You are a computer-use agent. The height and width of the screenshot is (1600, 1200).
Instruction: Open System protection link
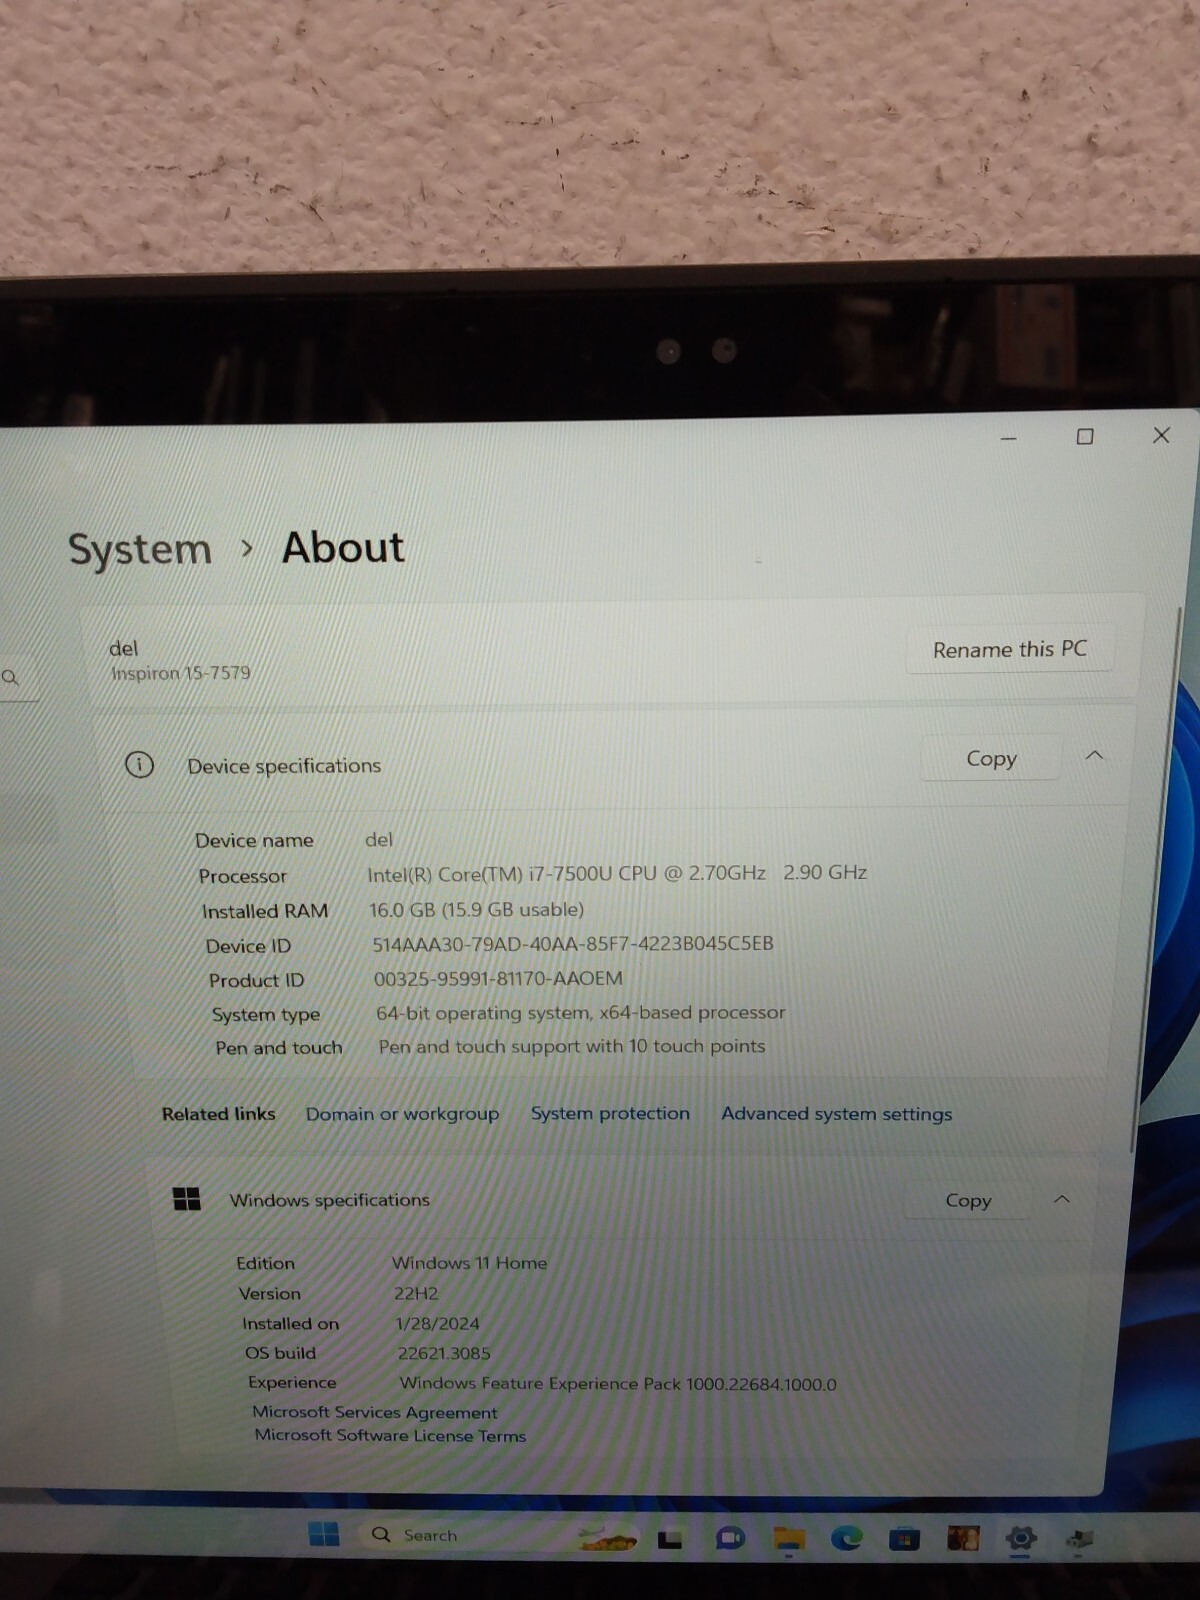click(610, 1113)
